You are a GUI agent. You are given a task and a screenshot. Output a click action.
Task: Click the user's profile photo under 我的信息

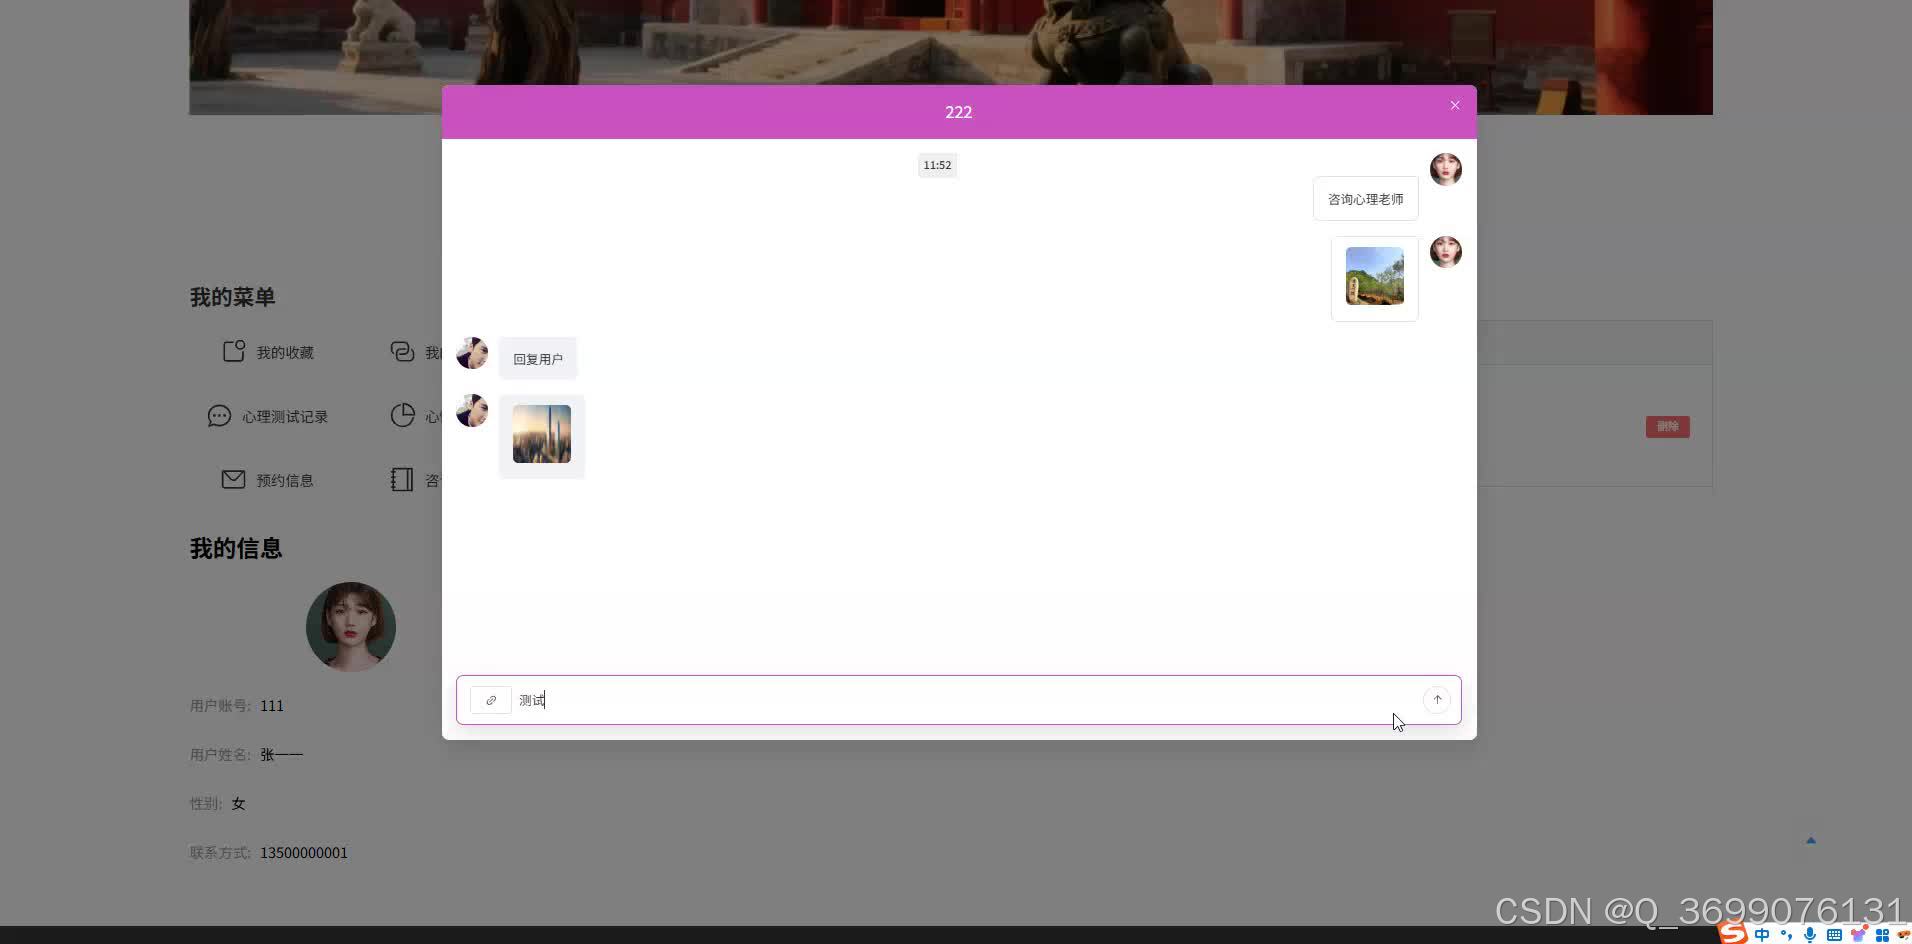(x=351, y=627)
